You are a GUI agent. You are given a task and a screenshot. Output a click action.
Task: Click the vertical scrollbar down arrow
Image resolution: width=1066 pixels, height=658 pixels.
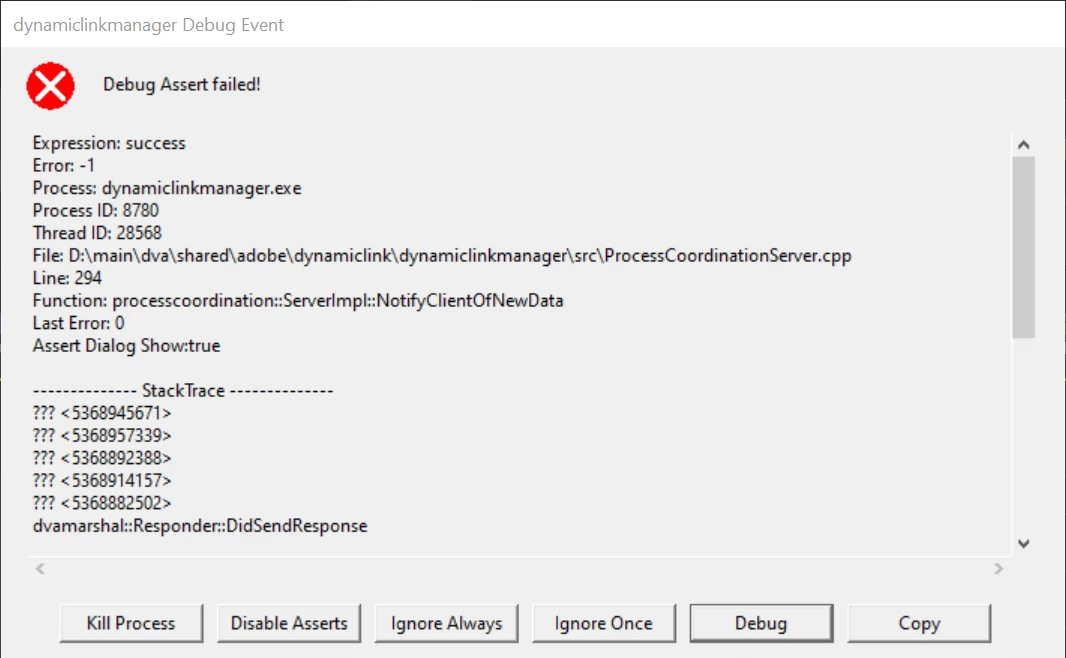click(1023, 543)
